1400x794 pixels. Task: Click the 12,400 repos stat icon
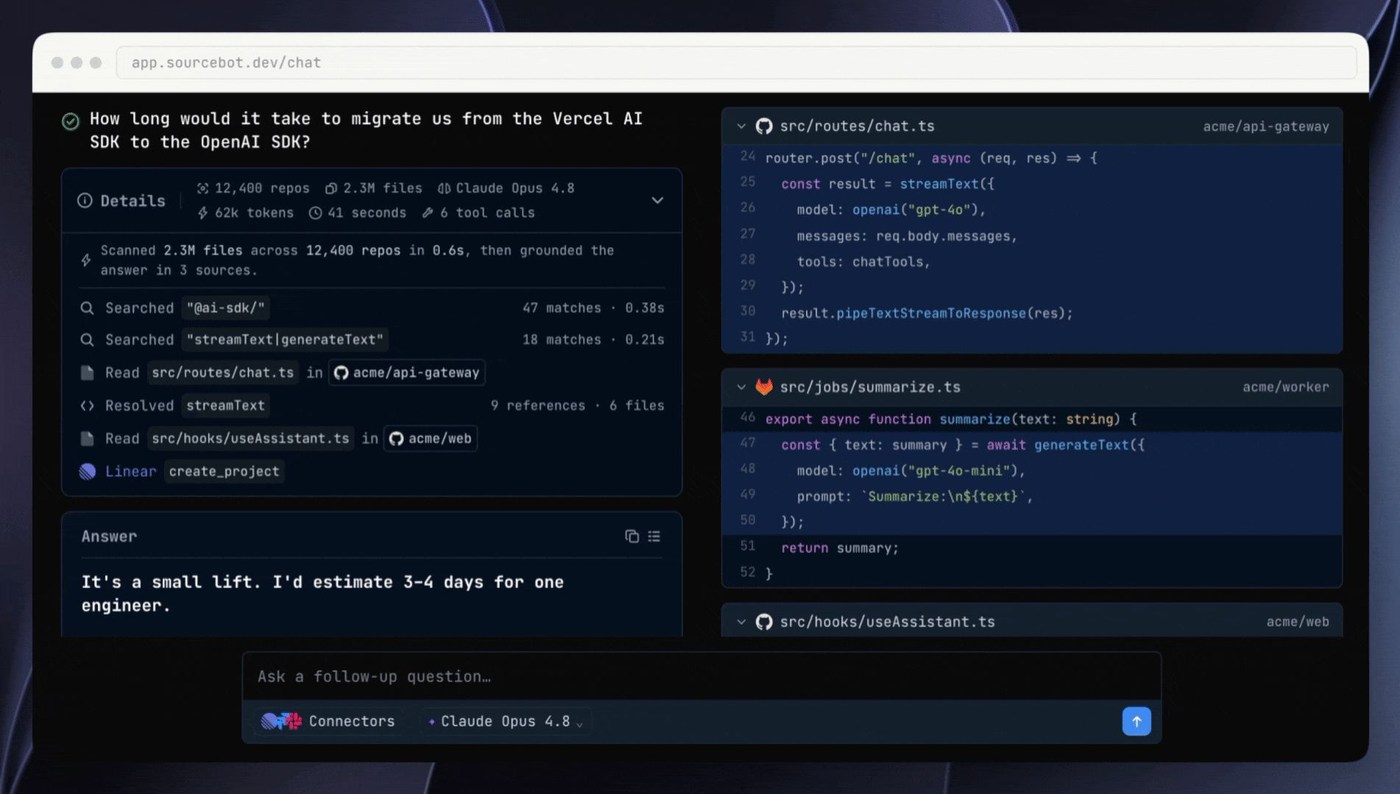(x=203, y=188)
